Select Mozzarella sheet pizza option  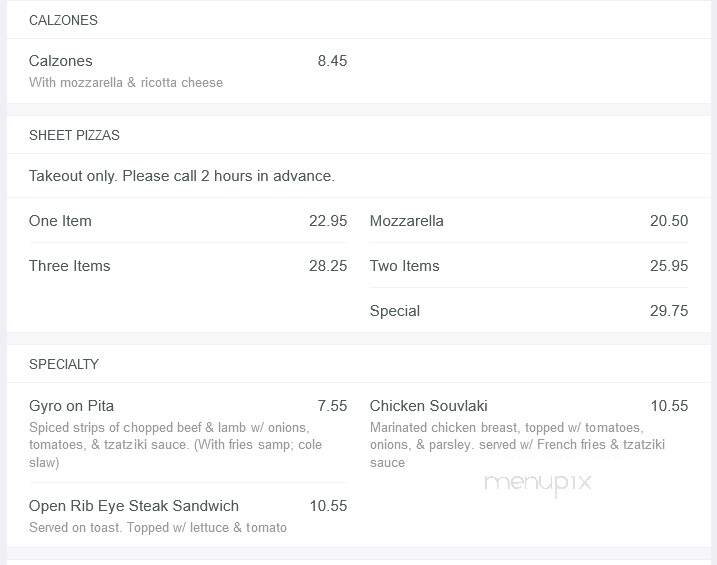406,221
